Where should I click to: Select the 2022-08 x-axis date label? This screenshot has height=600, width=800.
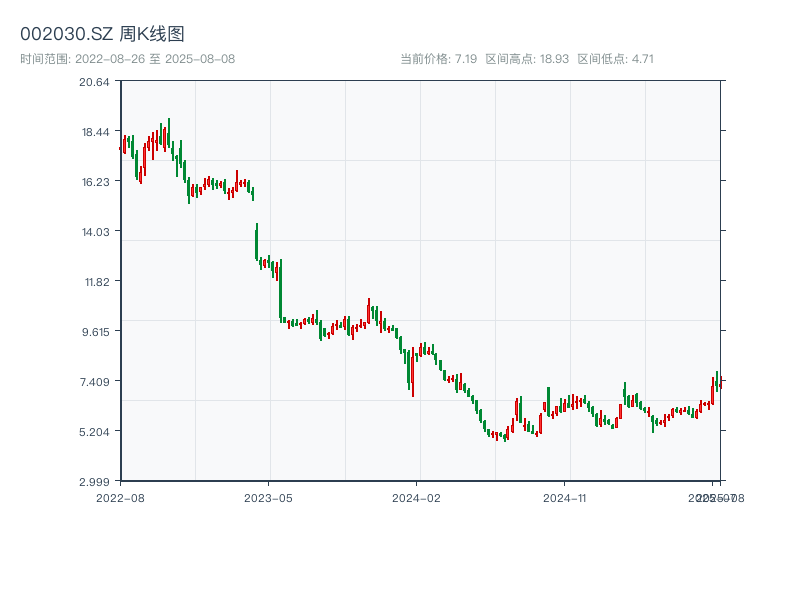tap(120, 497)
